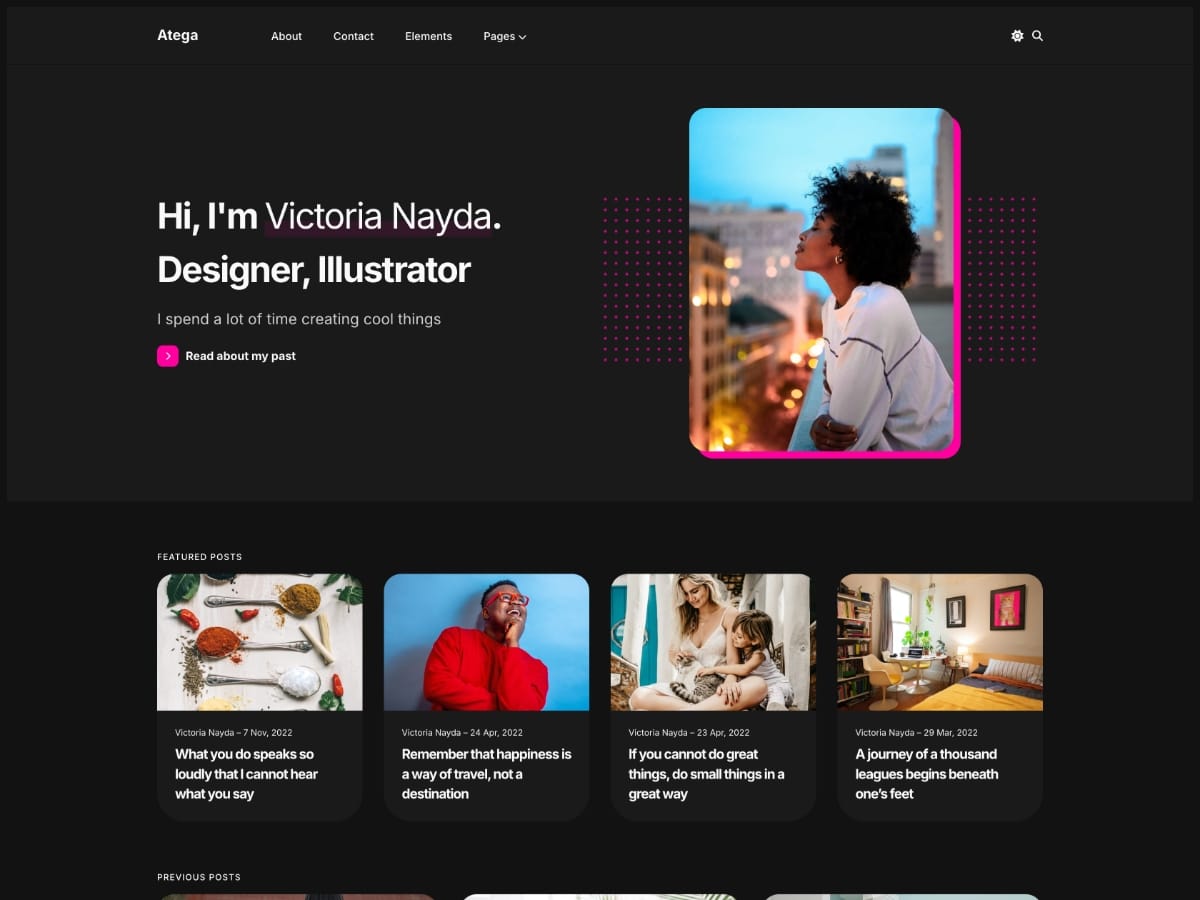Open the Contact menu item

[x=353, y=36]
